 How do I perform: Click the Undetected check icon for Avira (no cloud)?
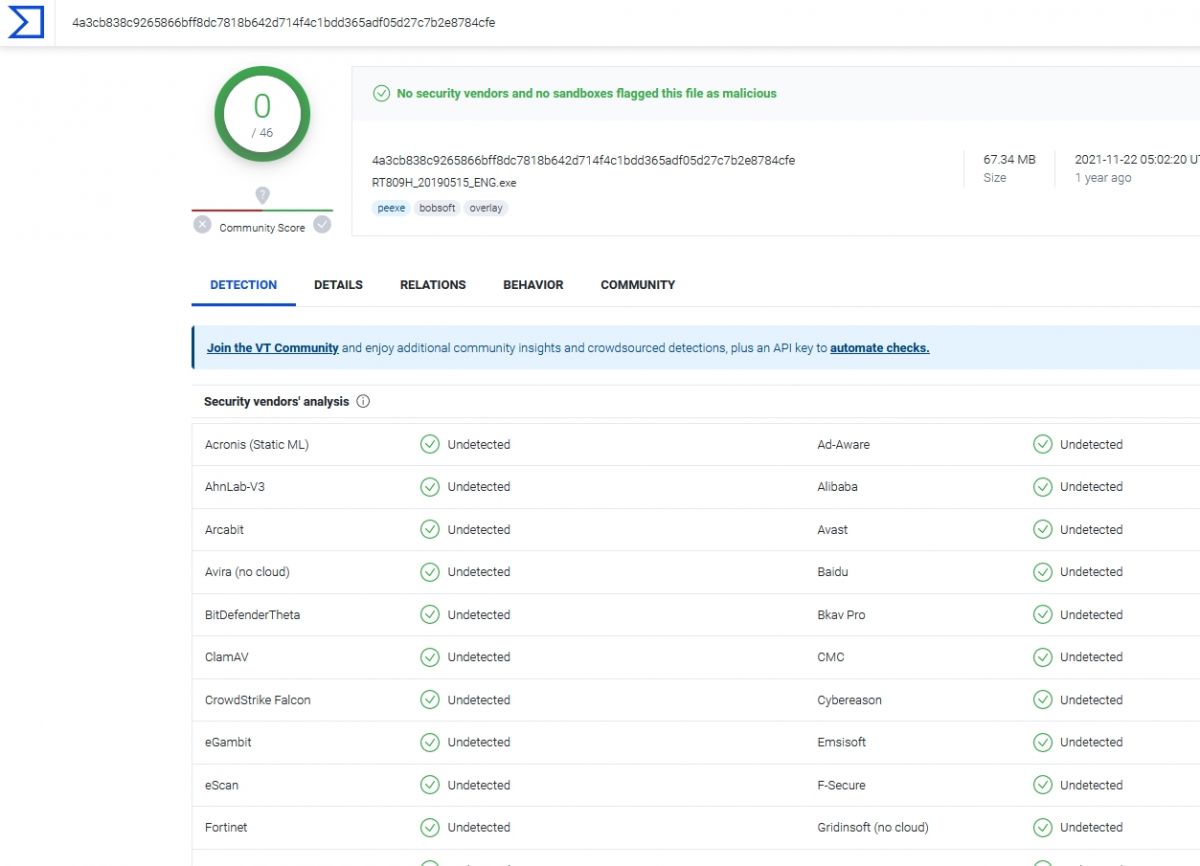430,572
